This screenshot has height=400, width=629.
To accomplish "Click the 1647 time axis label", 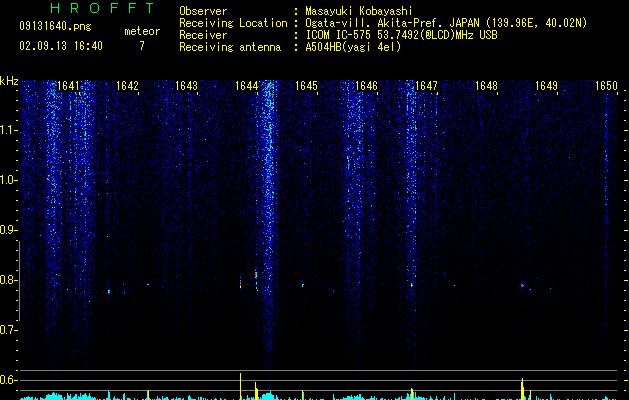I will [x=426, y=86].
